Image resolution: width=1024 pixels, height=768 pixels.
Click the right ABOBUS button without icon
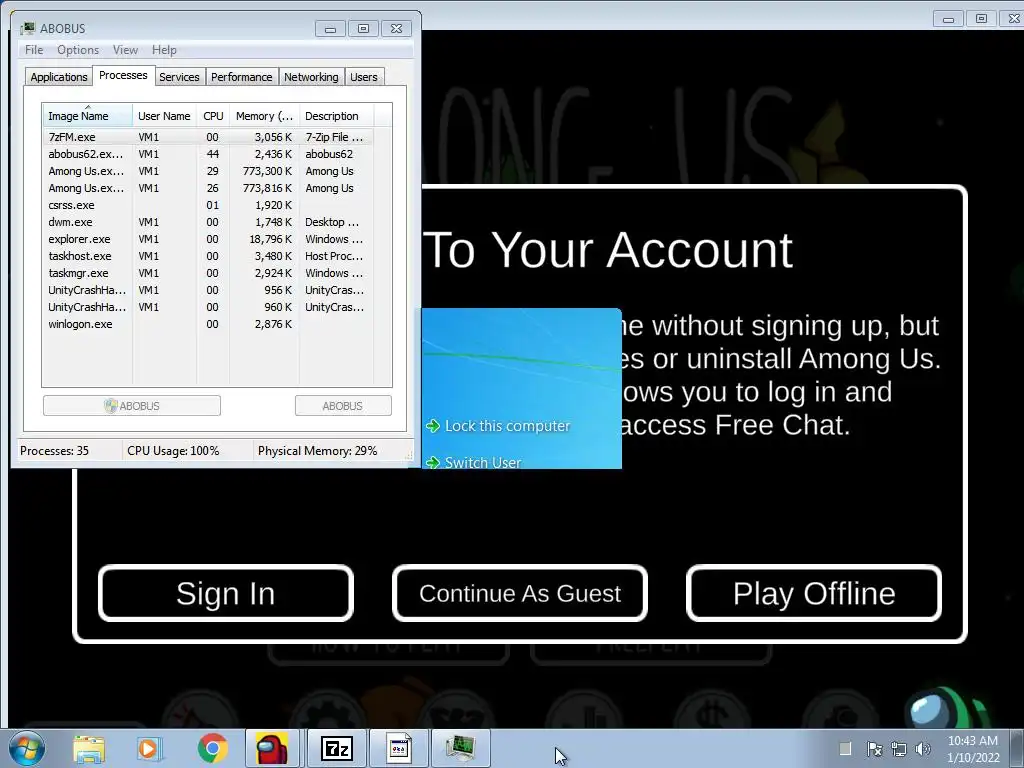click(343, 406)
